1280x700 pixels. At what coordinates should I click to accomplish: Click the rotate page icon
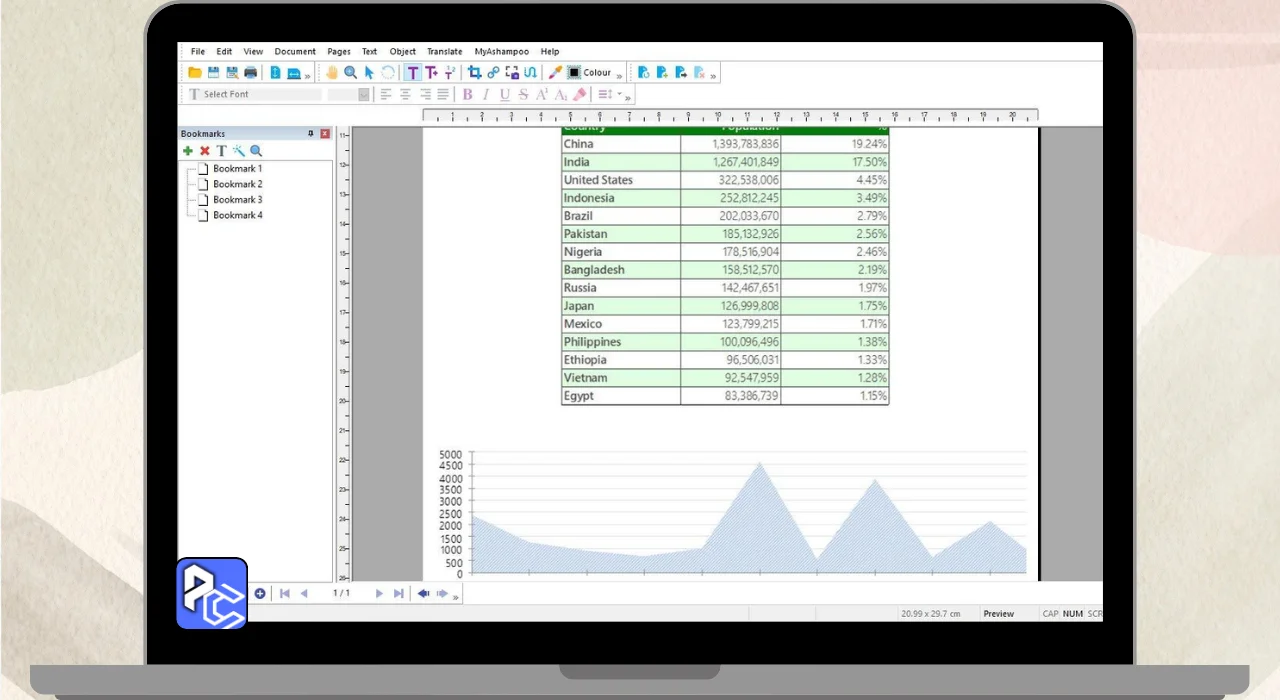pos(644,72)
